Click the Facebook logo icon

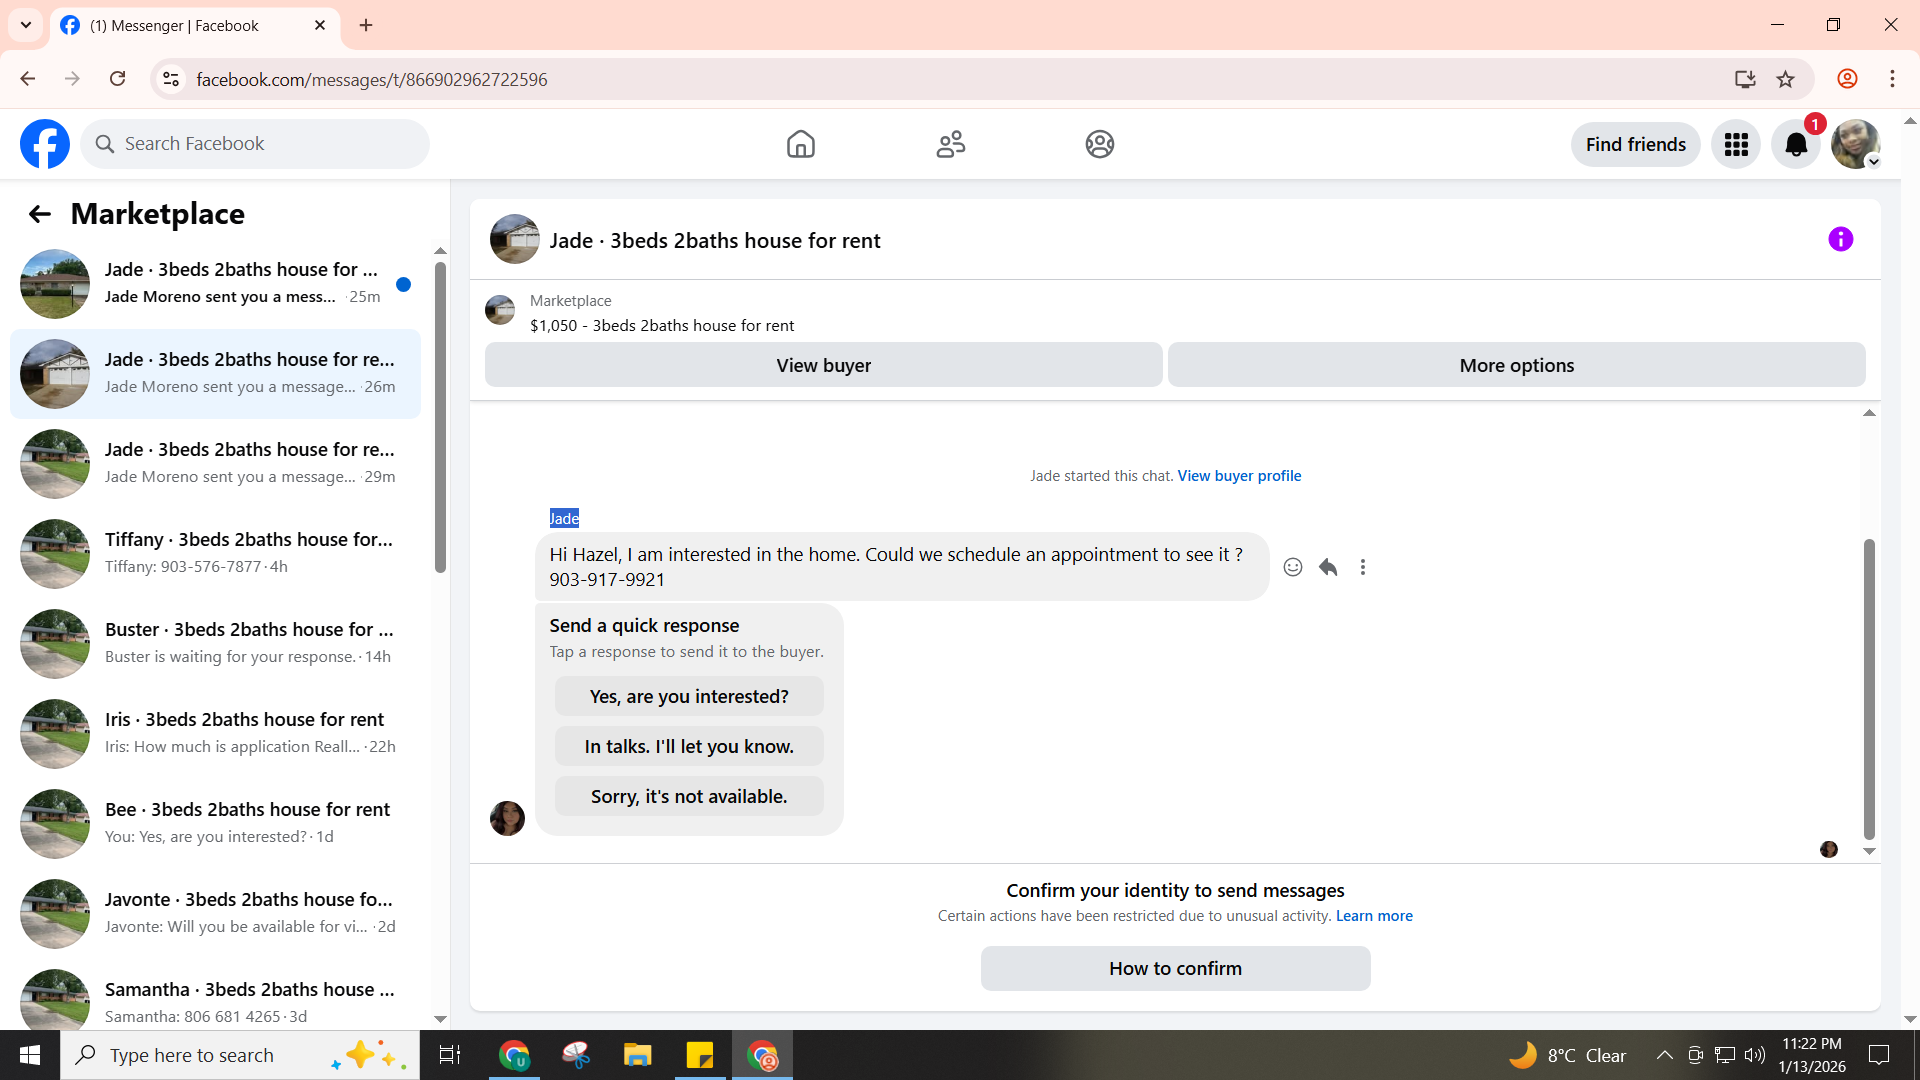(45, 144)
